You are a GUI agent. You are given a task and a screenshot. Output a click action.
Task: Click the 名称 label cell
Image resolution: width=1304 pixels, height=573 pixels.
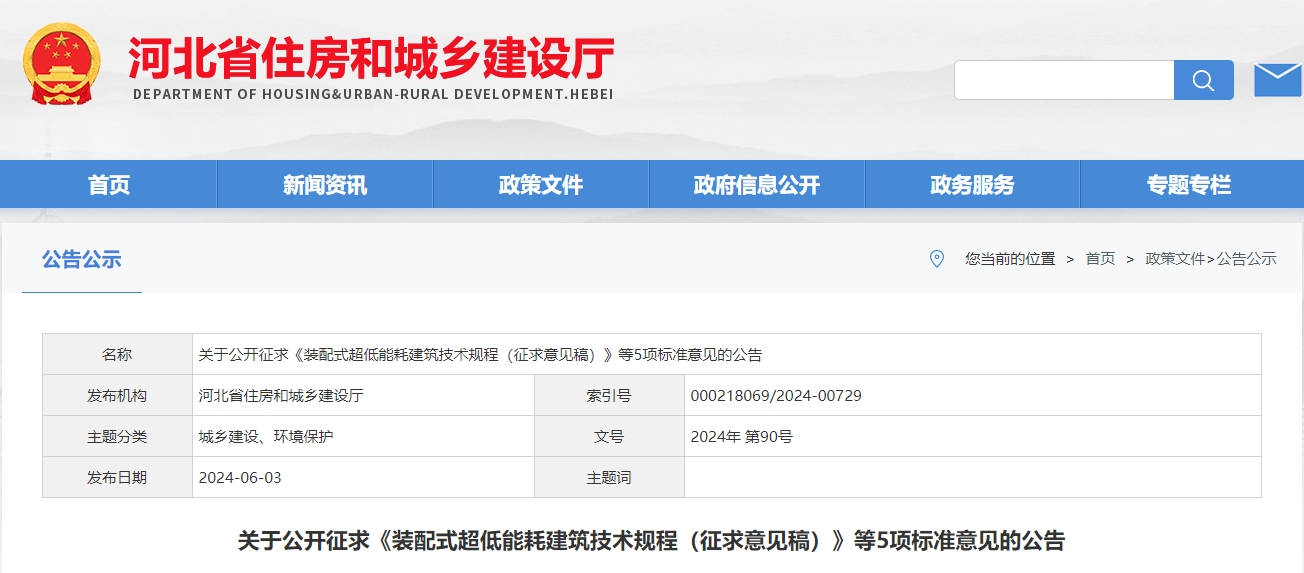(117, 354)
